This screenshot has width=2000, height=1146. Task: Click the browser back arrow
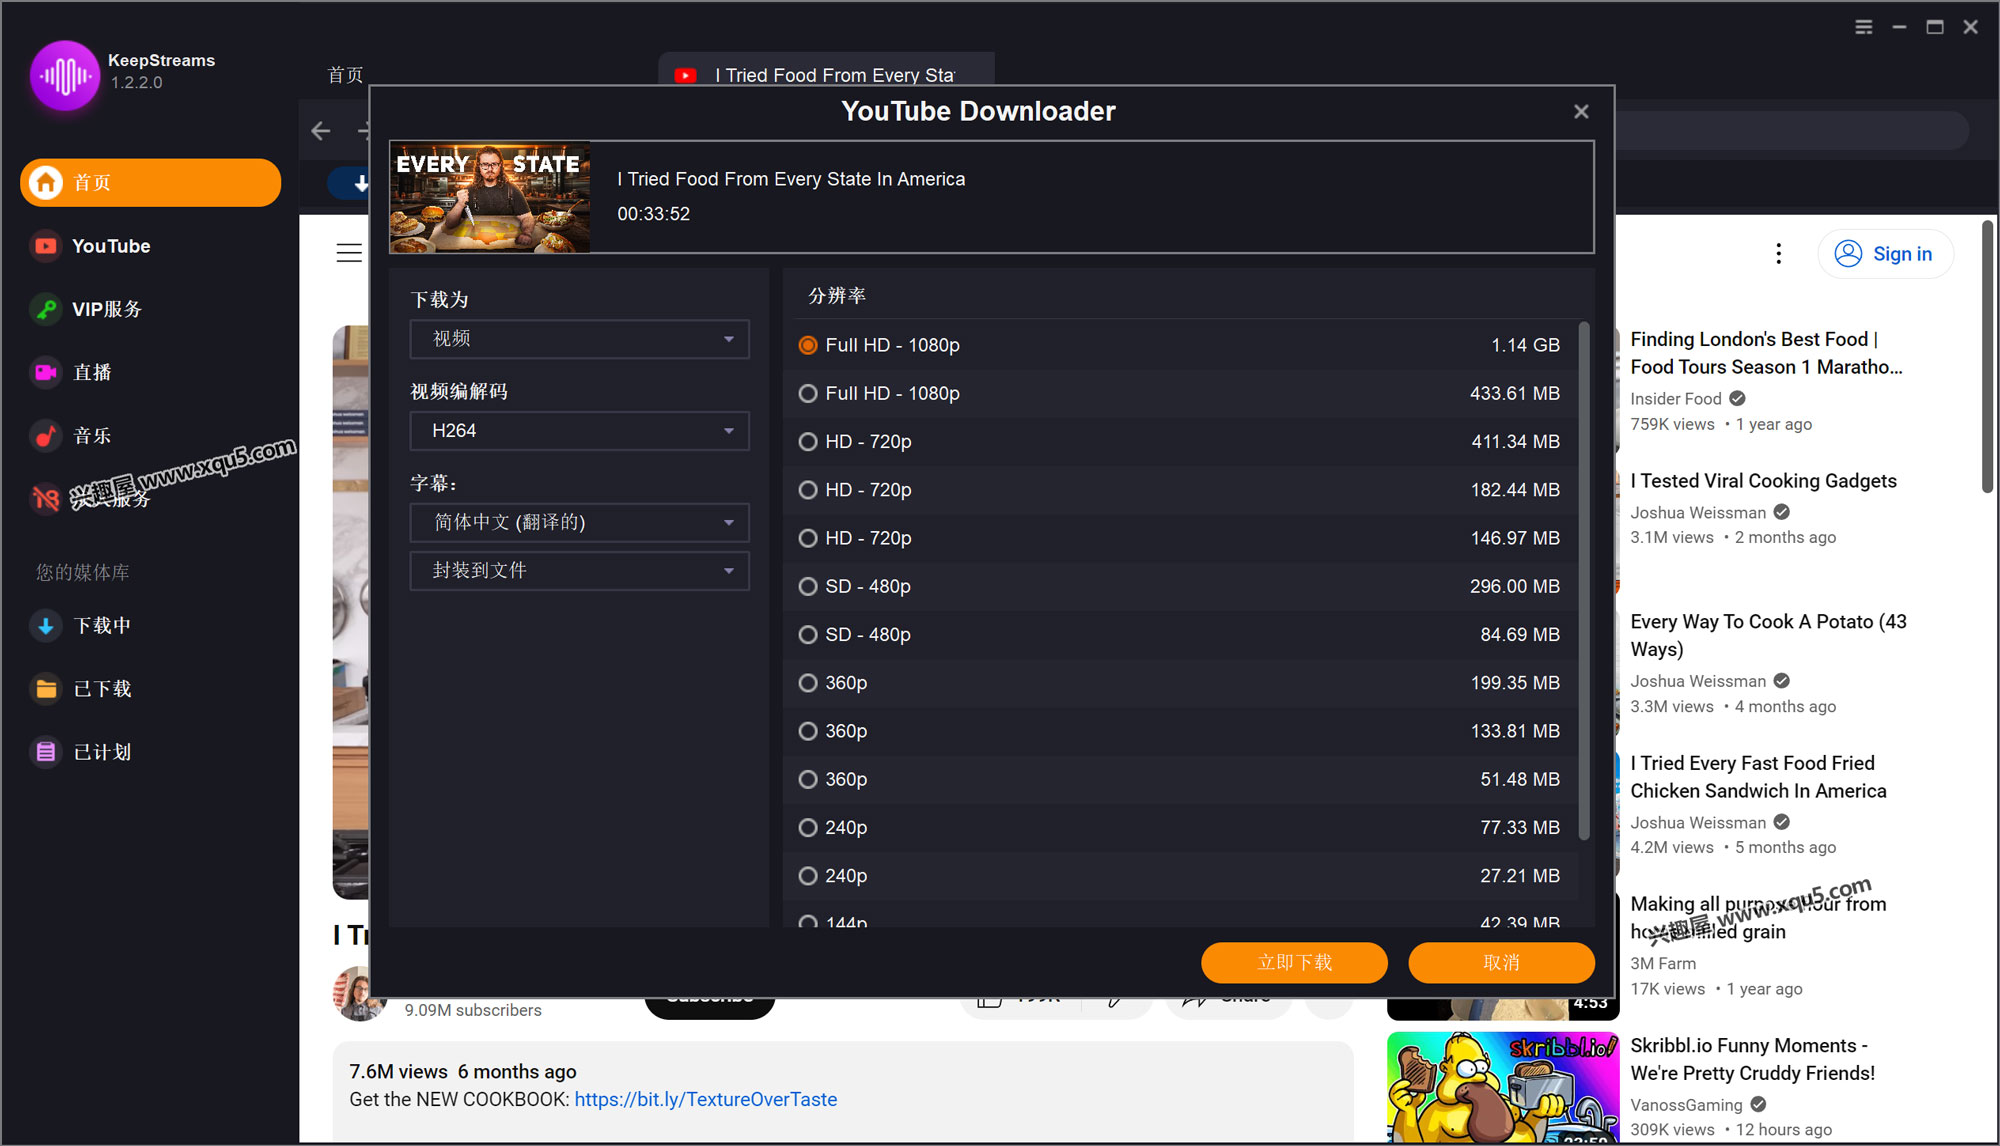321,131
